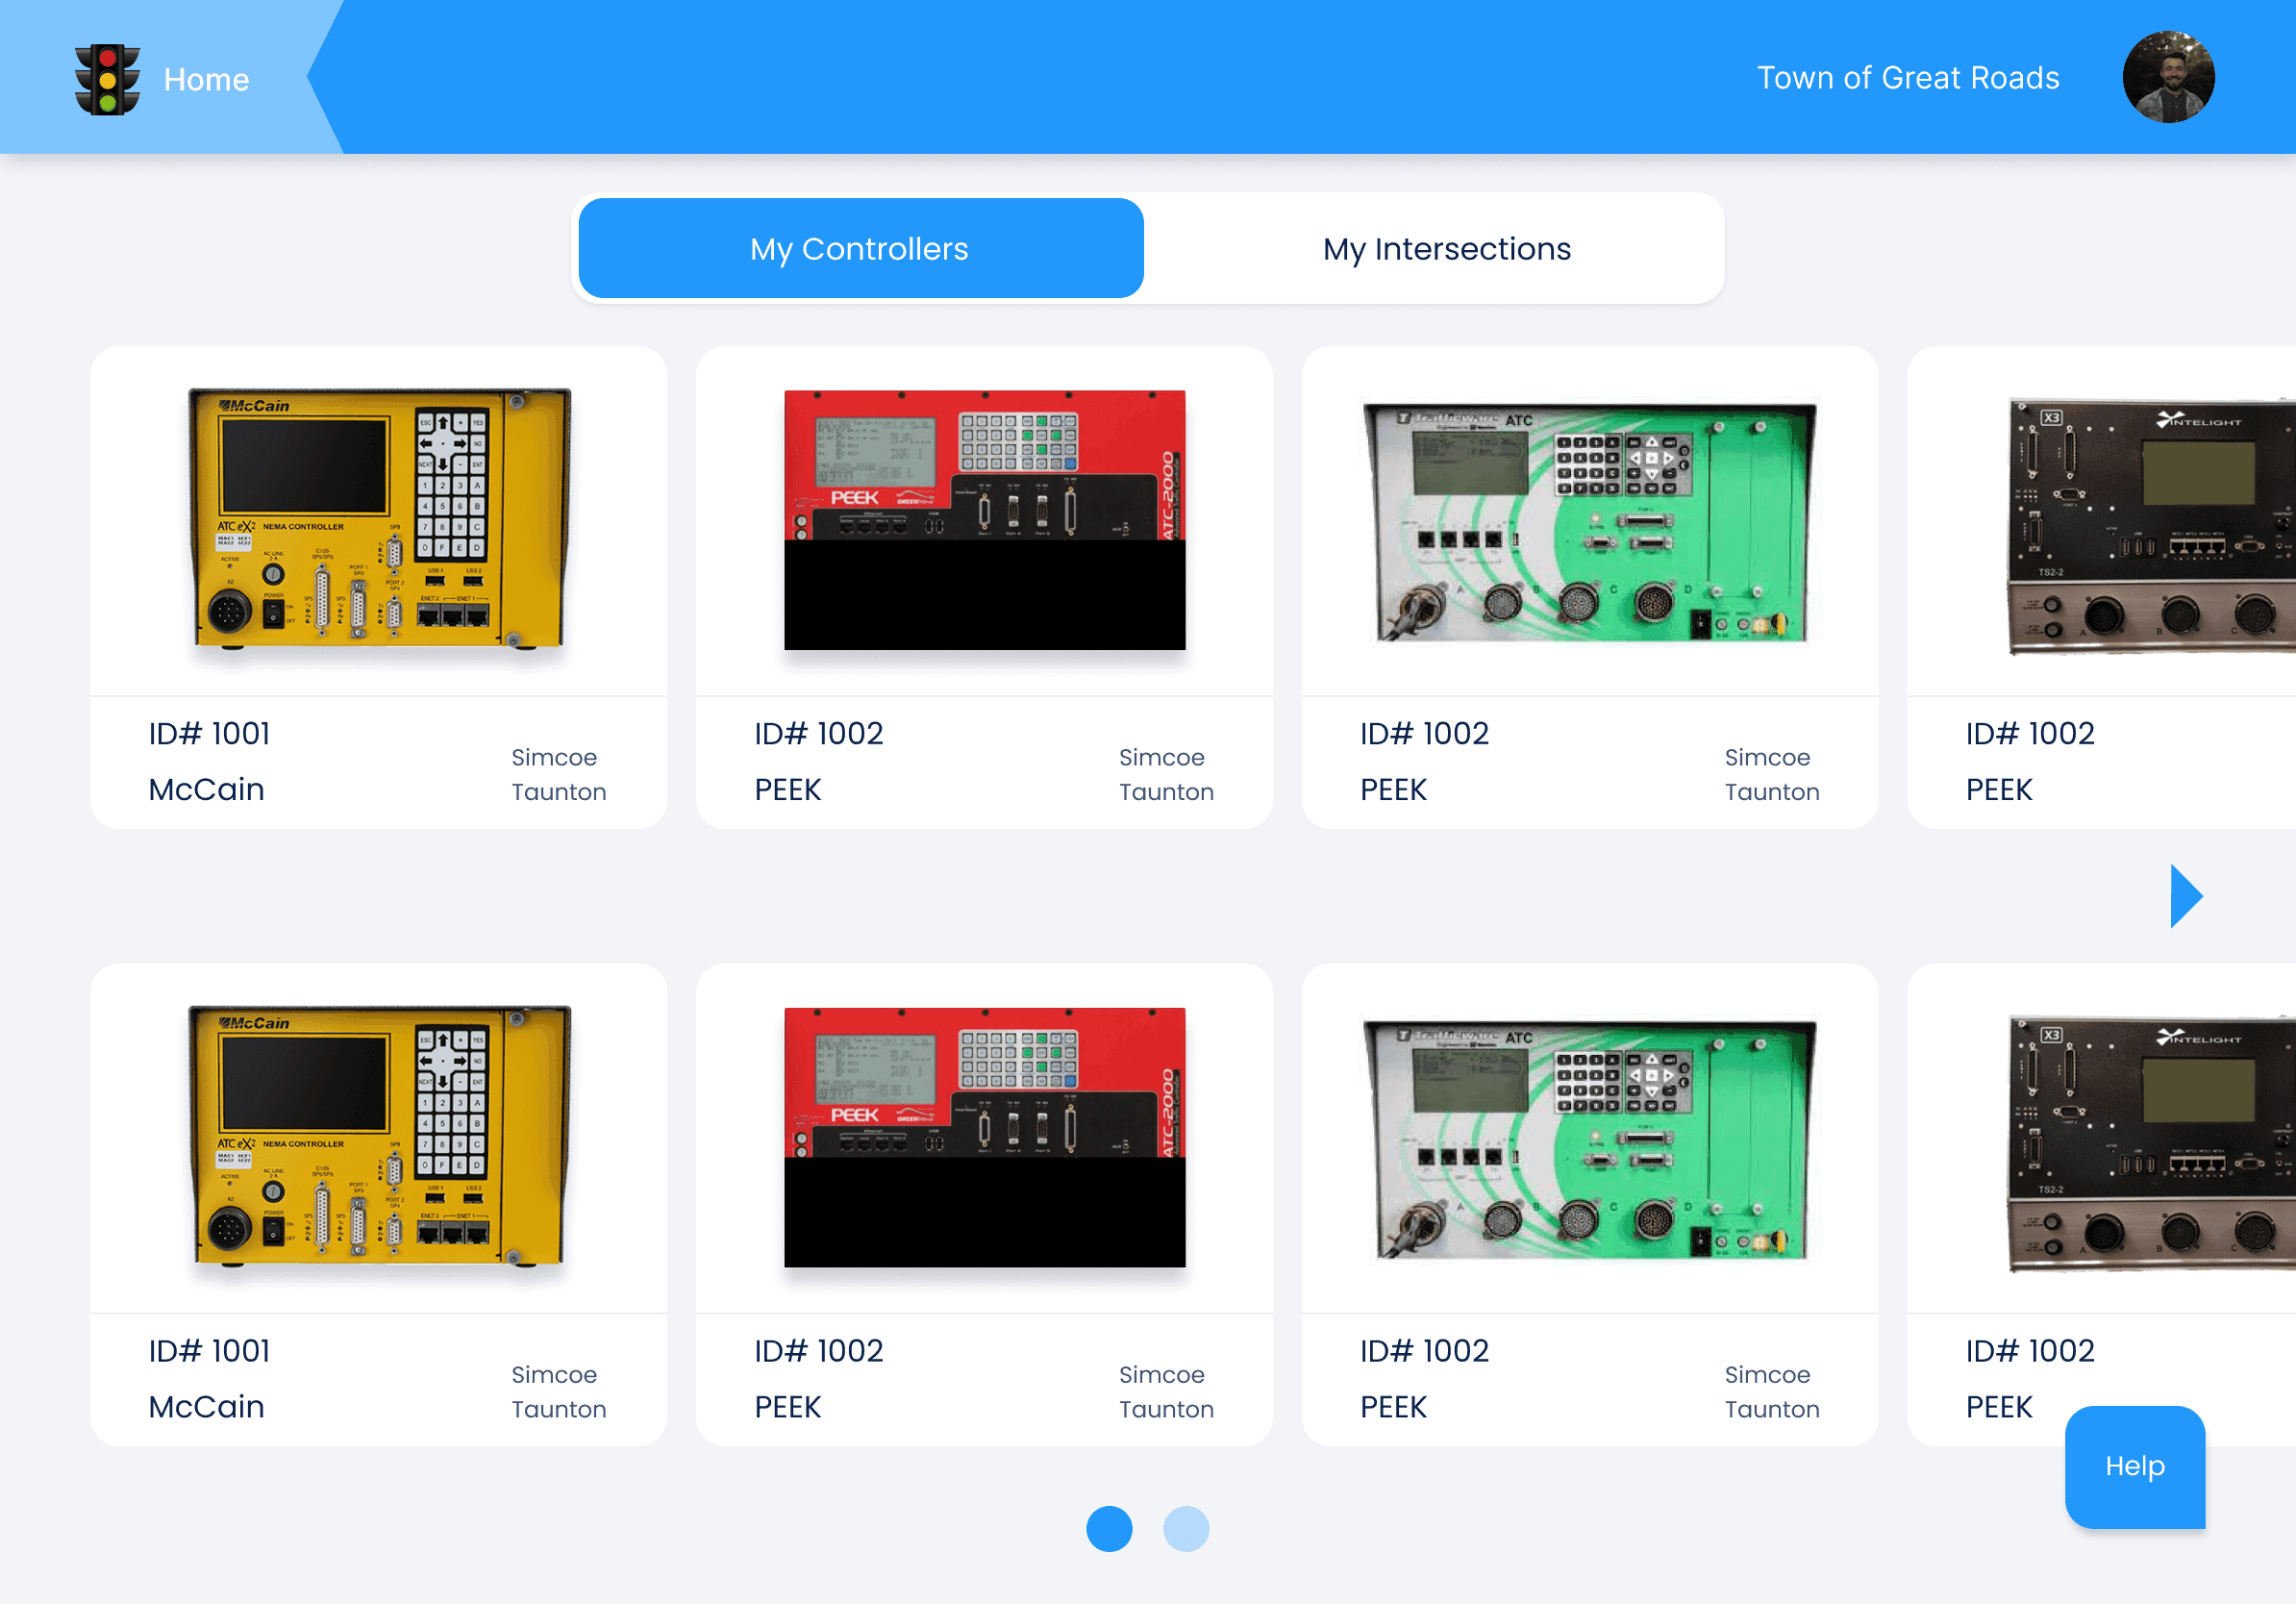Select the green Trafficware ATC image in the top row
This screenshot has height=1604, width=2296.
1589,521
